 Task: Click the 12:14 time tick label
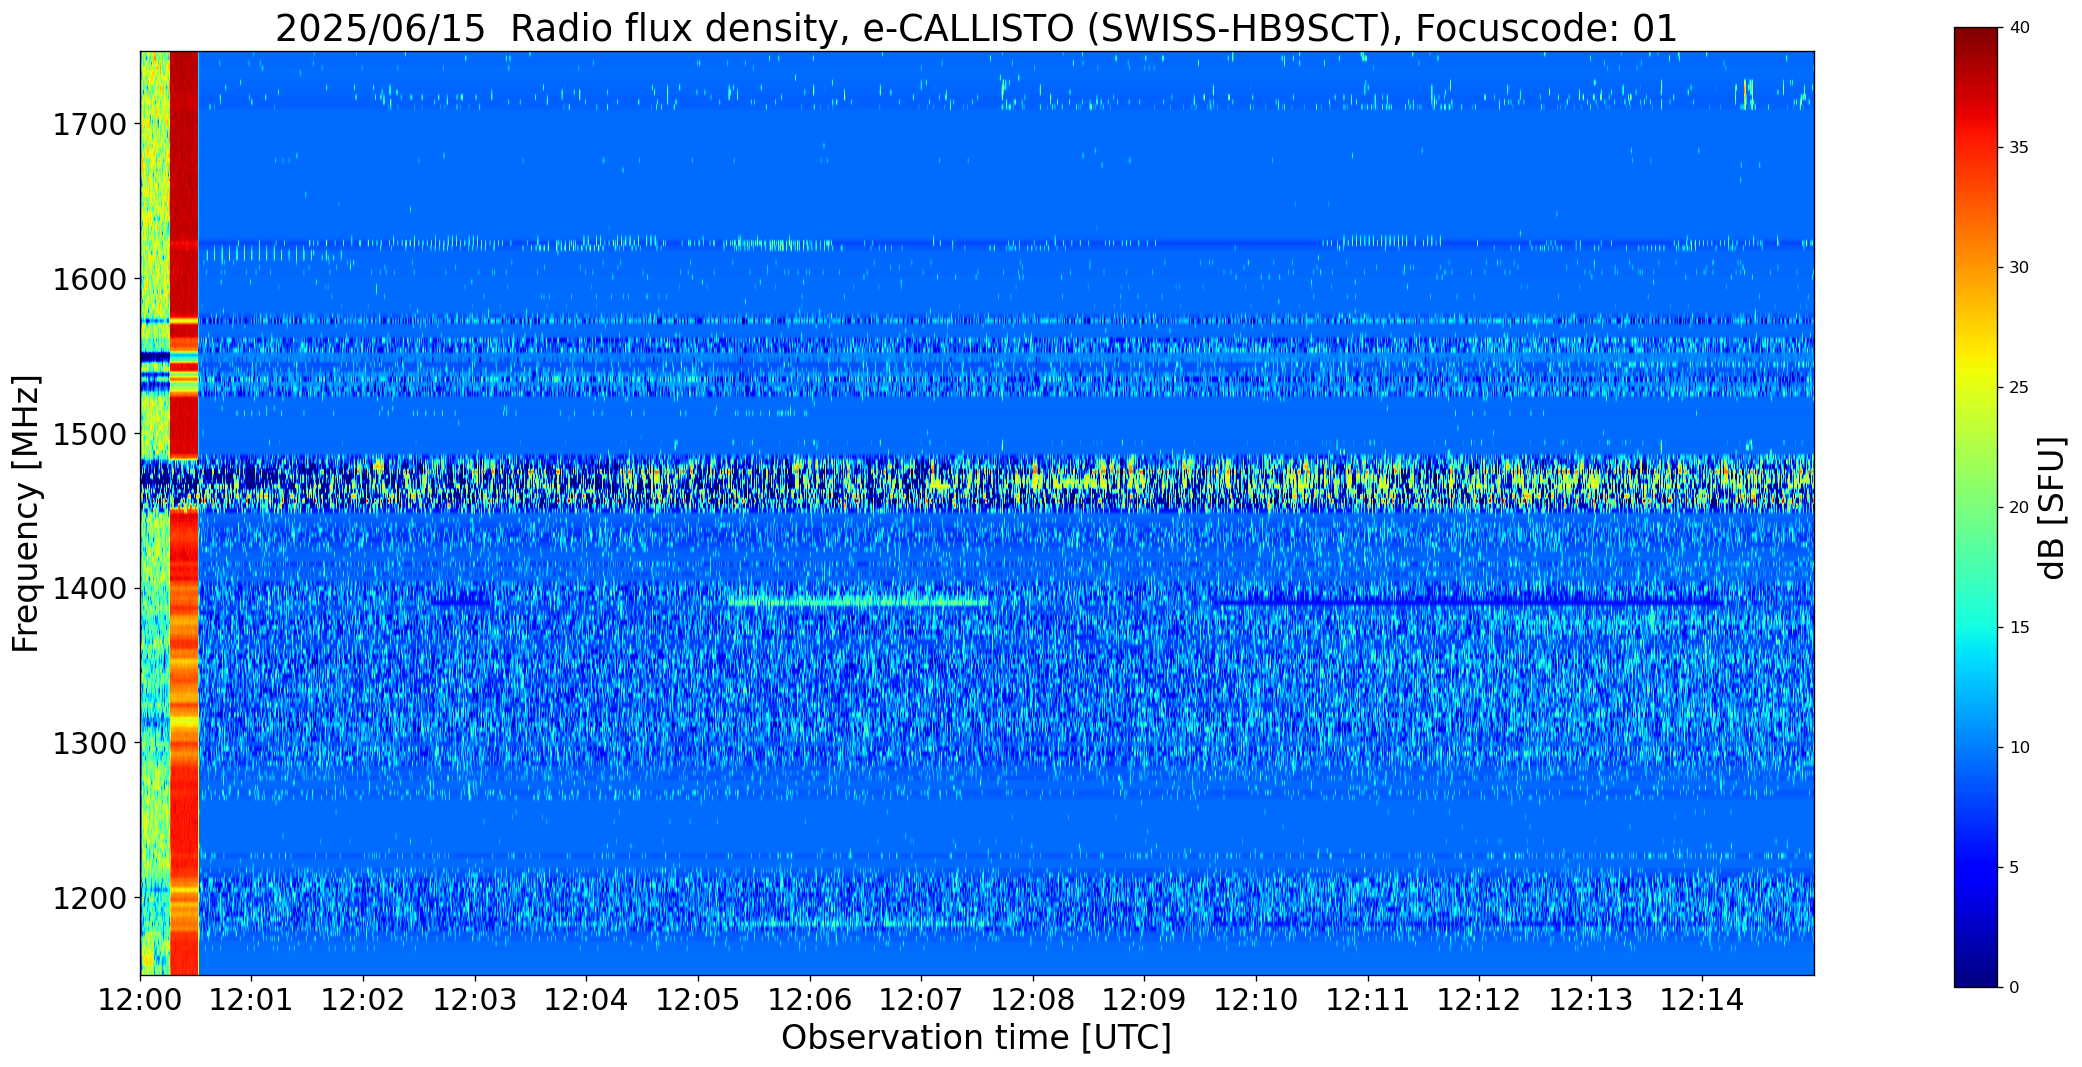(x=1703, y=1000)
